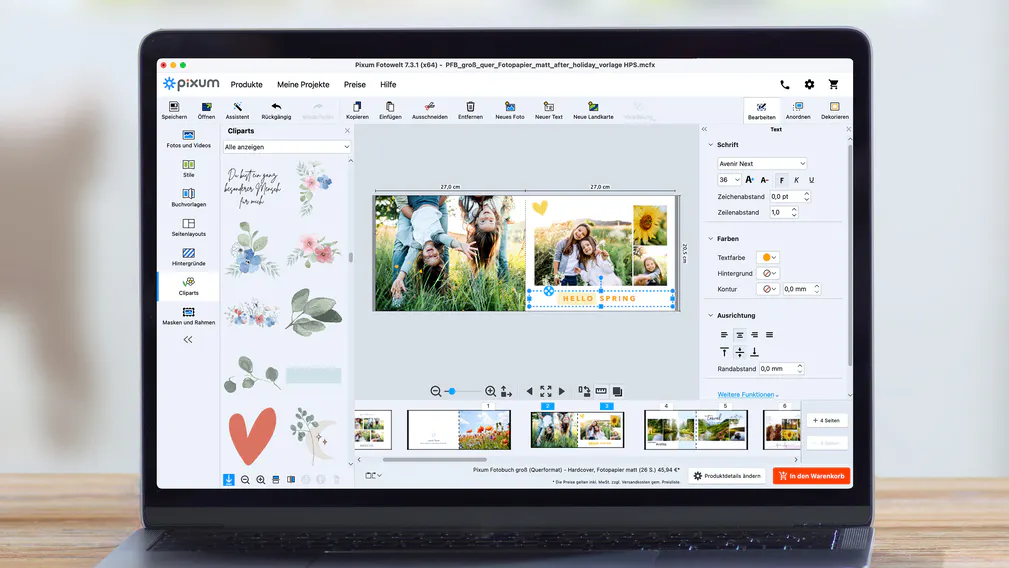Open the Alle anzeigen clipart filter dropdown
Screen dimensions: 1009x568
287,147
